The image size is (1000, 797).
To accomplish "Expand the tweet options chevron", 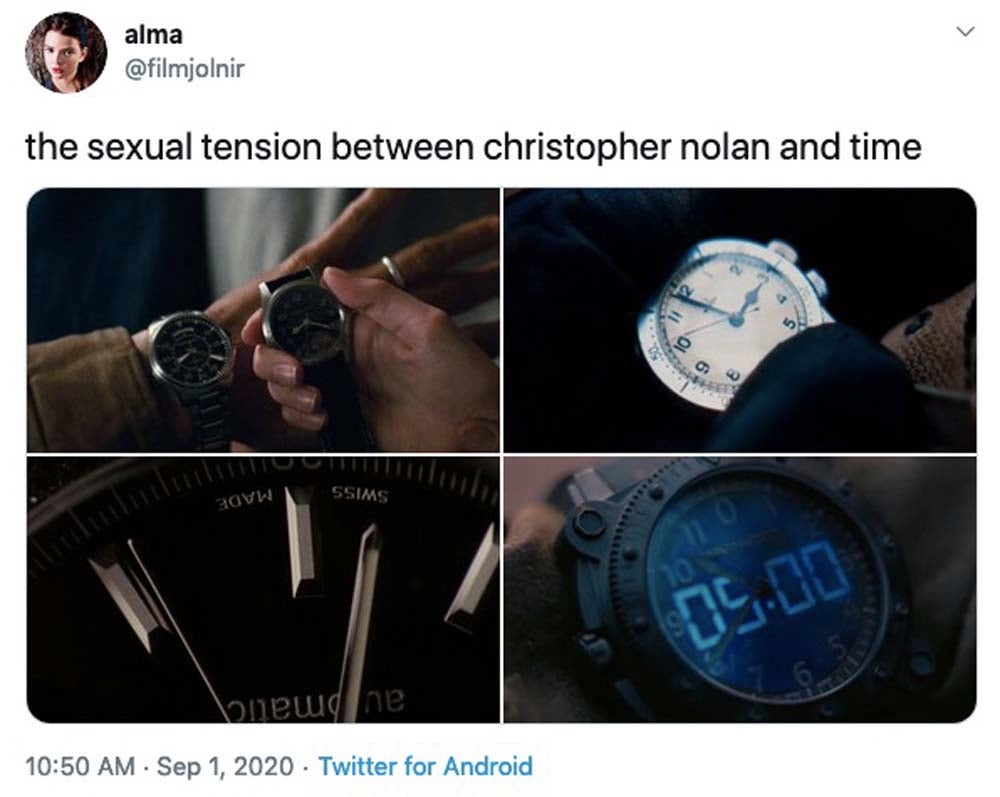I will (966, 31).
